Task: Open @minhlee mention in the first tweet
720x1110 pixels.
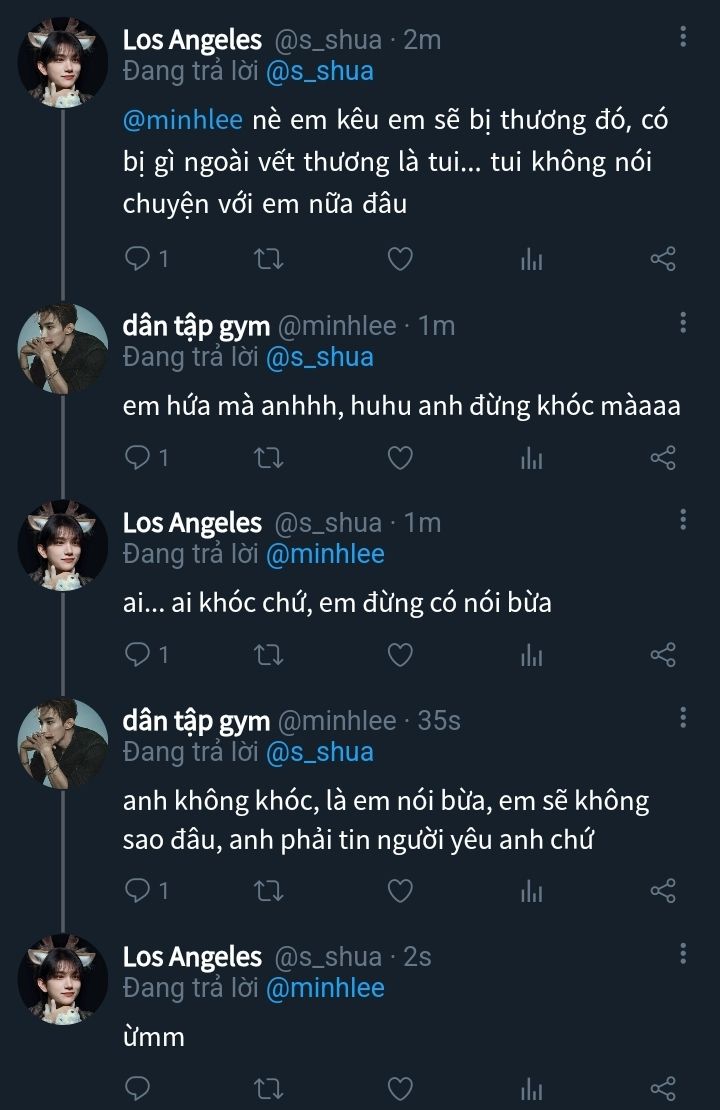Action: click(x=183, y=121)
